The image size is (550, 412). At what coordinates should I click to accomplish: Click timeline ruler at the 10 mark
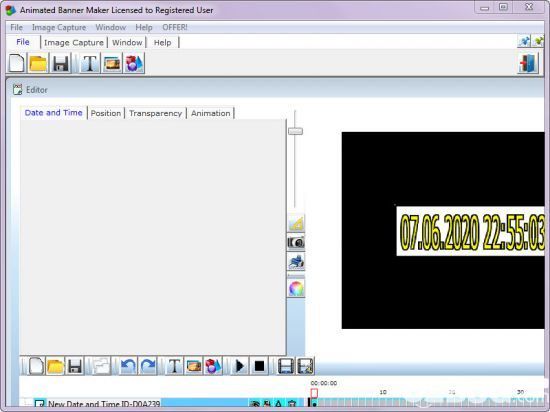coord(383,392)
